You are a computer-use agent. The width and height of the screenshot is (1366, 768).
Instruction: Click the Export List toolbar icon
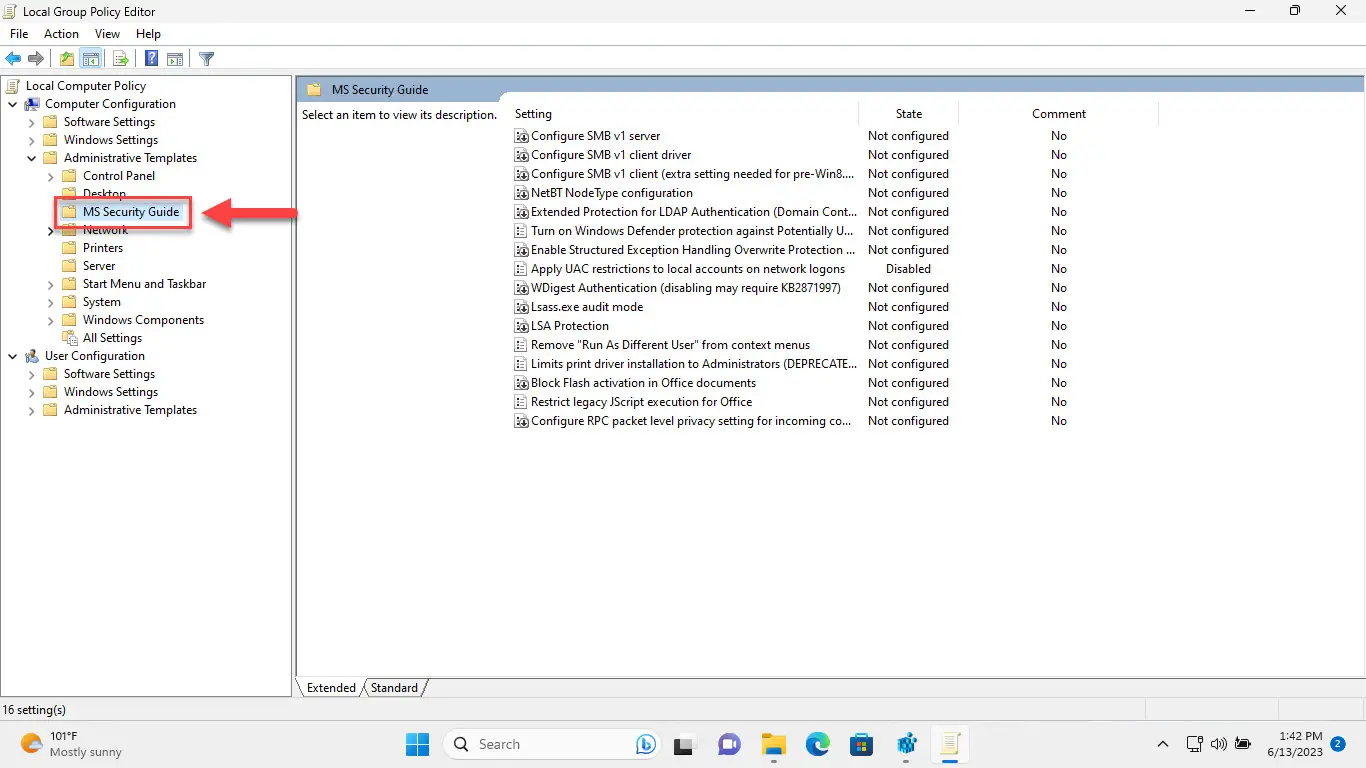(120, 59)
